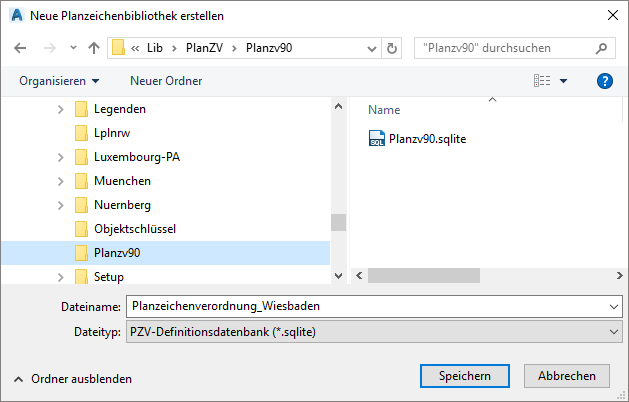Screen dimensions: 629x402
Task: Select the Legenden folder icon
Action: [82, 109]
